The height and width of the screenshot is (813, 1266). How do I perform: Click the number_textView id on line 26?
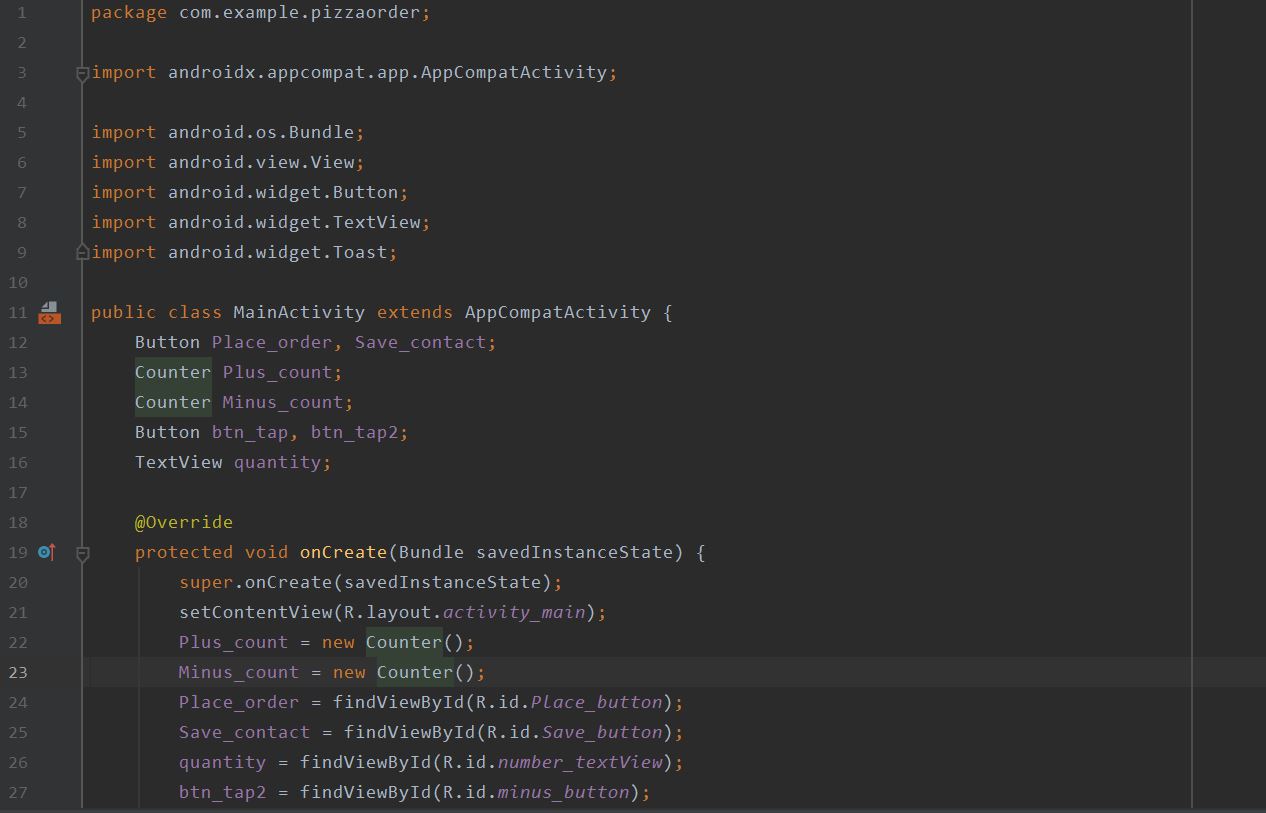pyautogui.click(x=580, y=761)
